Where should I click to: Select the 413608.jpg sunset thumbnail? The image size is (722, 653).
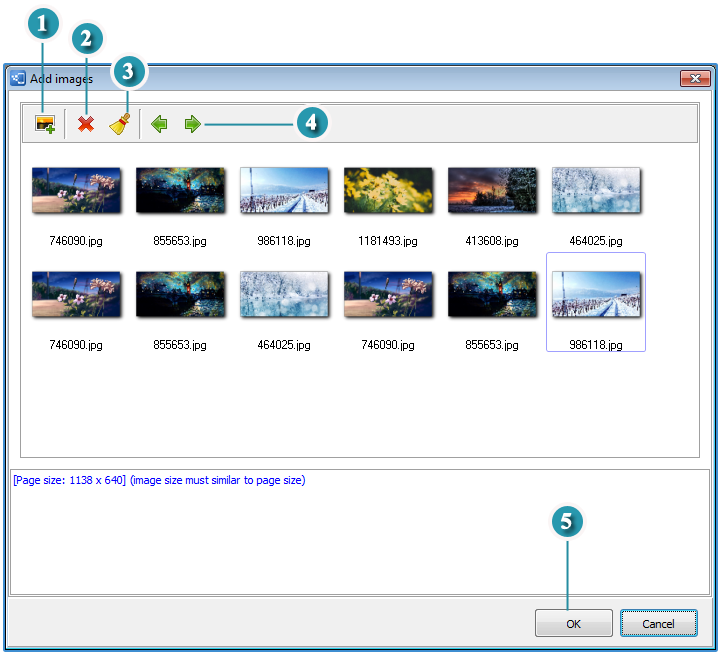click(x=492, y=190)
